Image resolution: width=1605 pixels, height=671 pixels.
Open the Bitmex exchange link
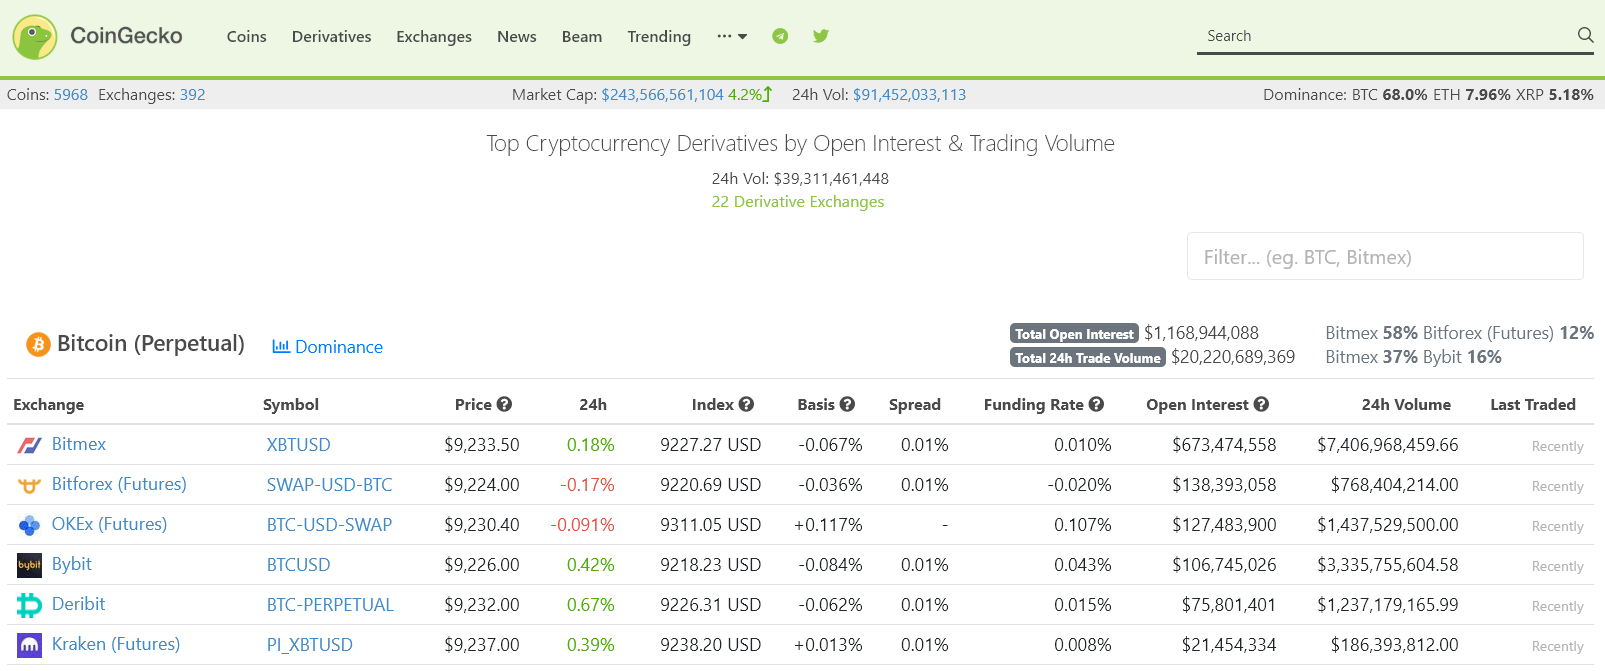pyautogui.click(x=79, y=444)
